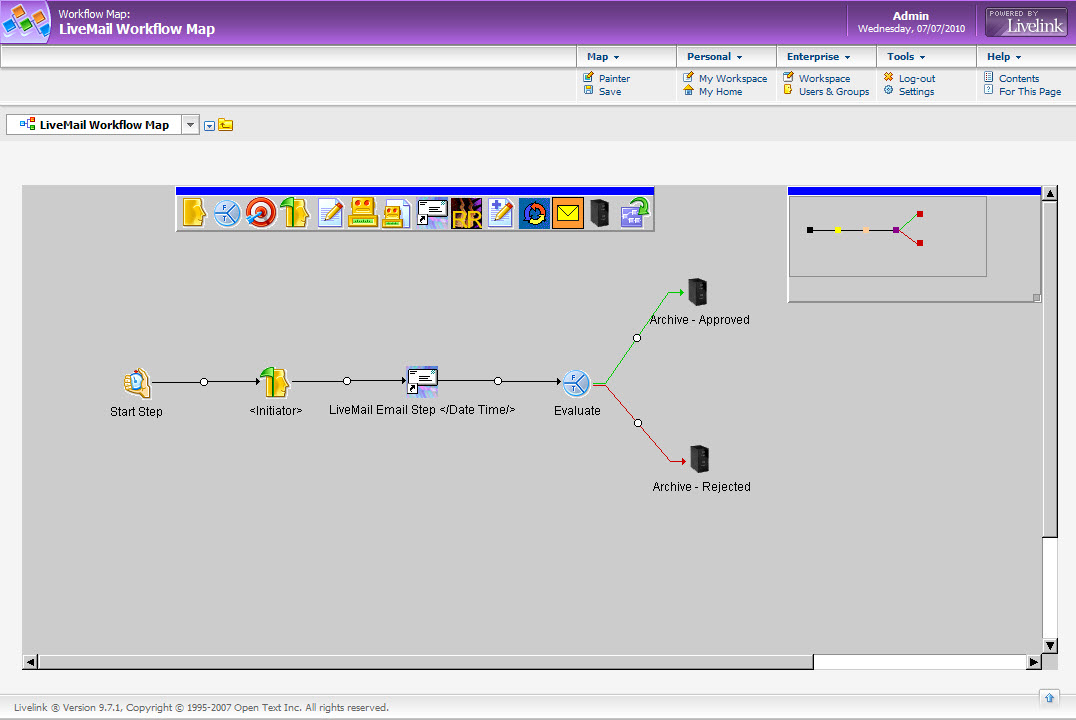Open the Help menu
This screenshot has height=720, width=1076.
click(1004, 57)
